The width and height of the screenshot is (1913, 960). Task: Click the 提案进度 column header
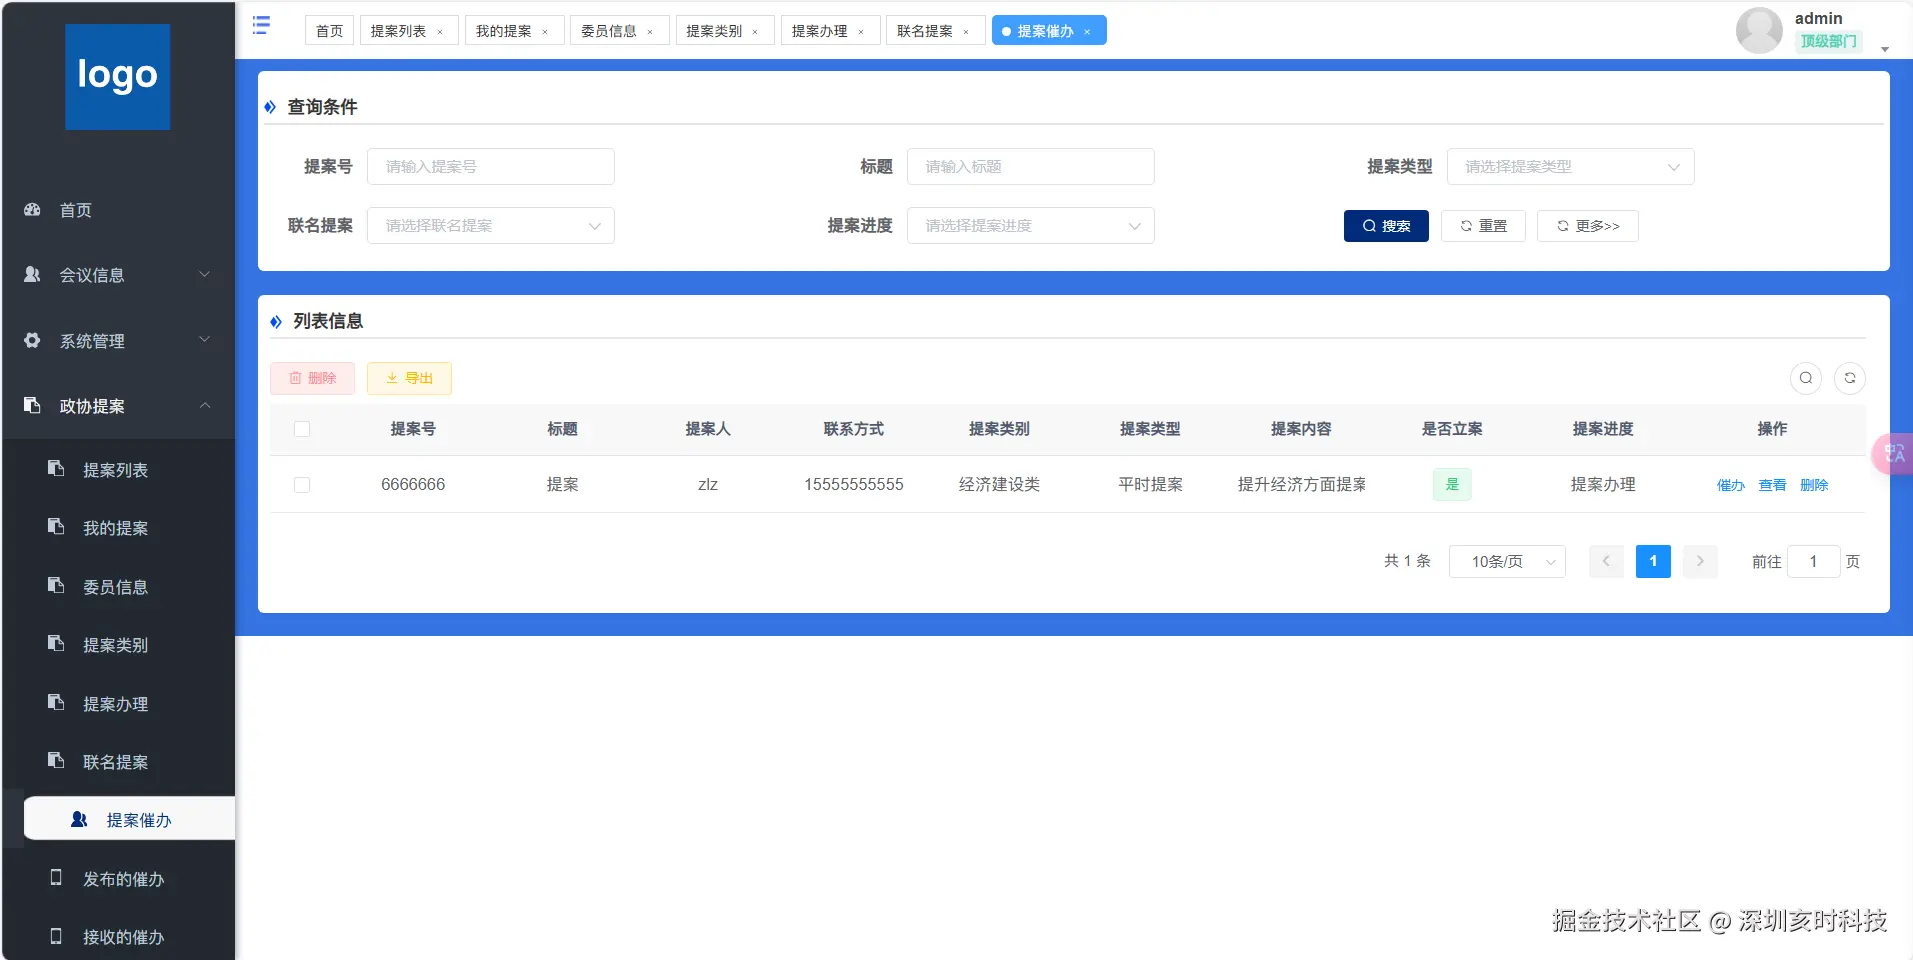[x=1603, y=429]
